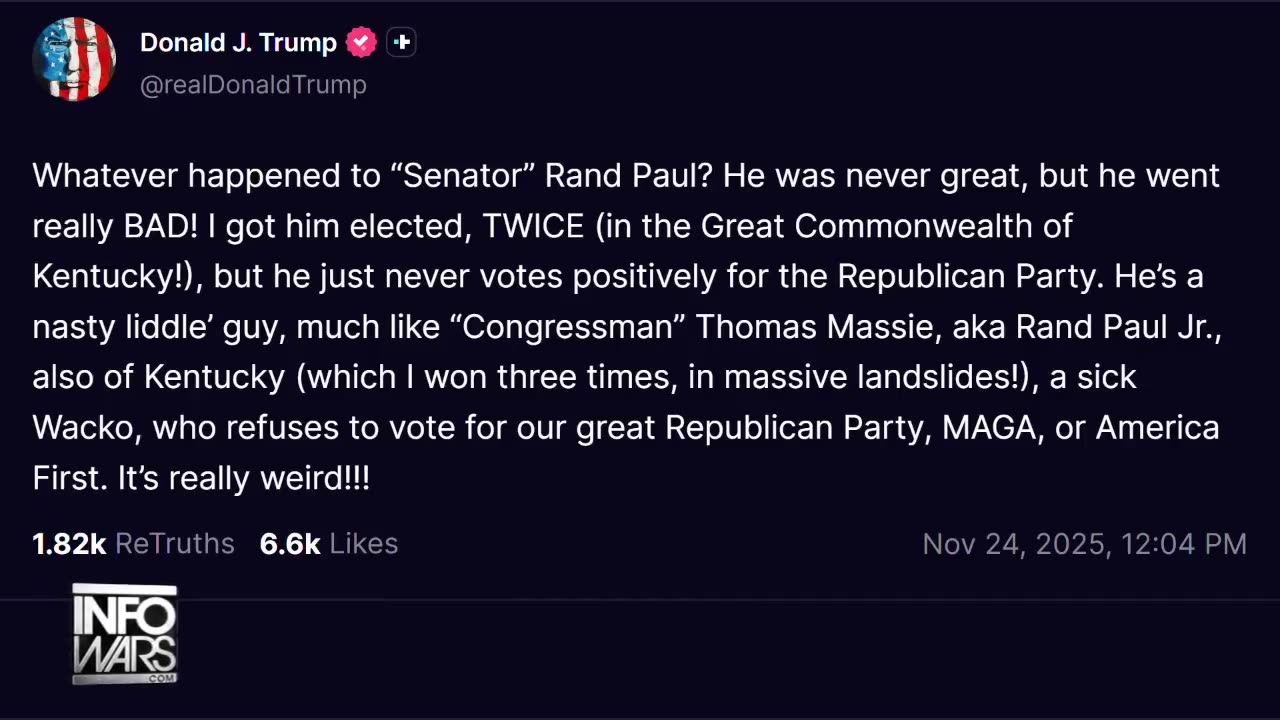Click the 6.6k likes number
Screen dimensions: 1280x720
point(289,544)
